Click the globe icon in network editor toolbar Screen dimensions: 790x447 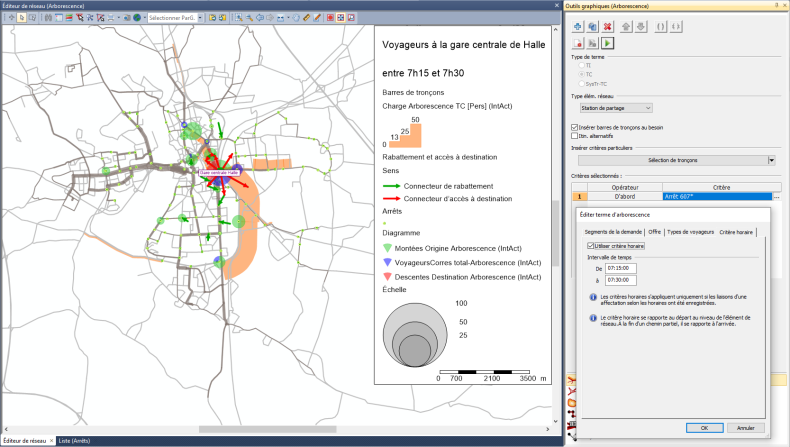pyautogui.click(x=137, y=18)
